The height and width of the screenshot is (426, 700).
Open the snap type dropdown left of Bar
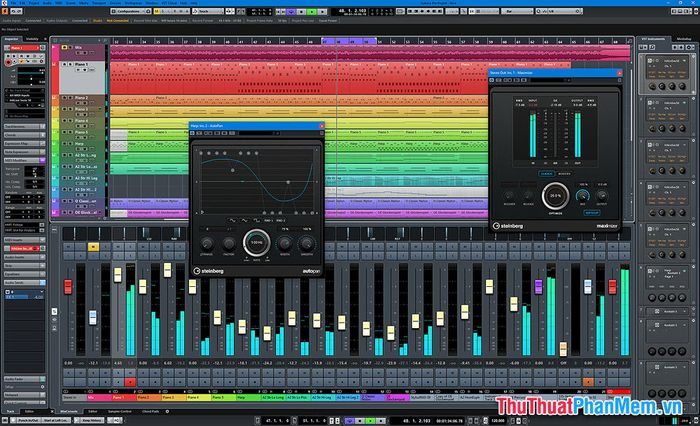[484, 11]
